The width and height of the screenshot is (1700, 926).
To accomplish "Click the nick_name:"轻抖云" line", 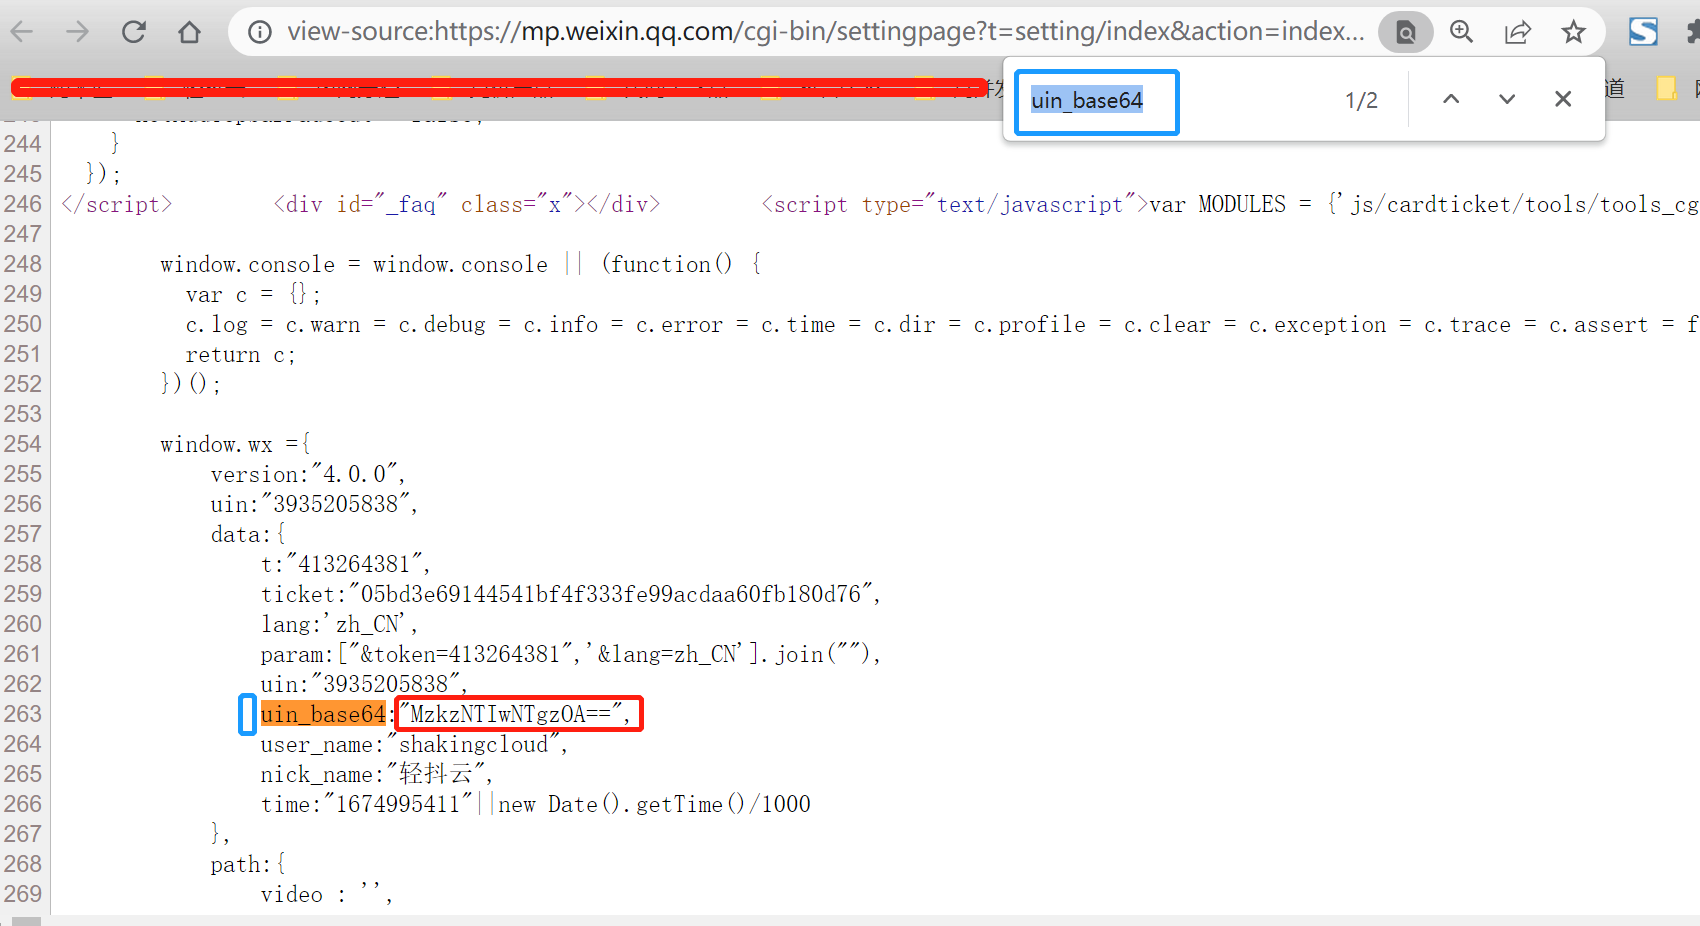I will tap(376, 774).
